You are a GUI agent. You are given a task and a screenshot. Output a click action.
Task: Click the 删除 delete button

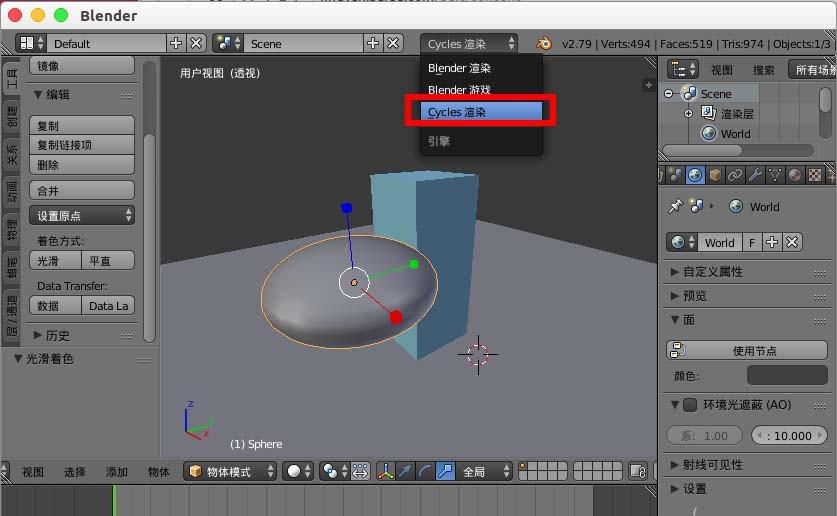click(x=82, y=165)
